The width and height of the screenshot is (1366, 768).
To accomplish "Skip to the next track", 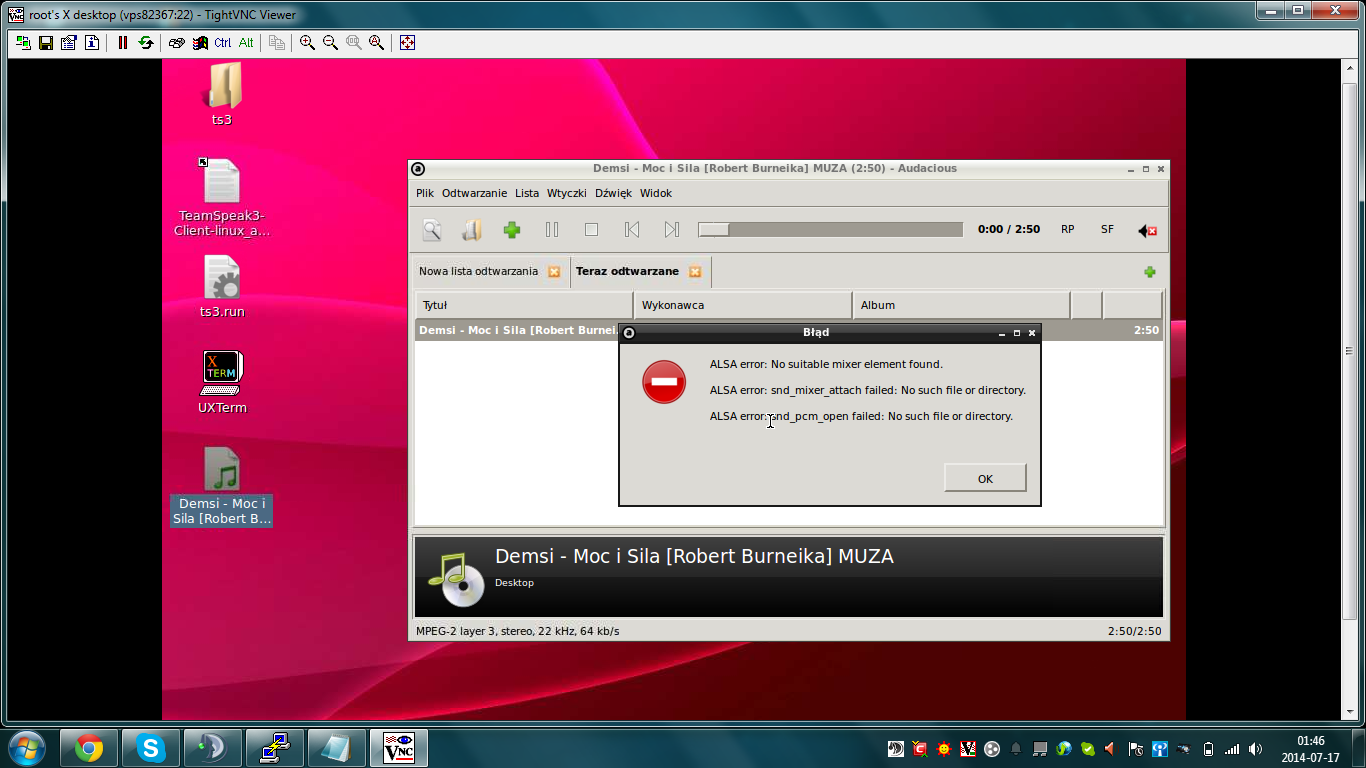I will [672, 230].
